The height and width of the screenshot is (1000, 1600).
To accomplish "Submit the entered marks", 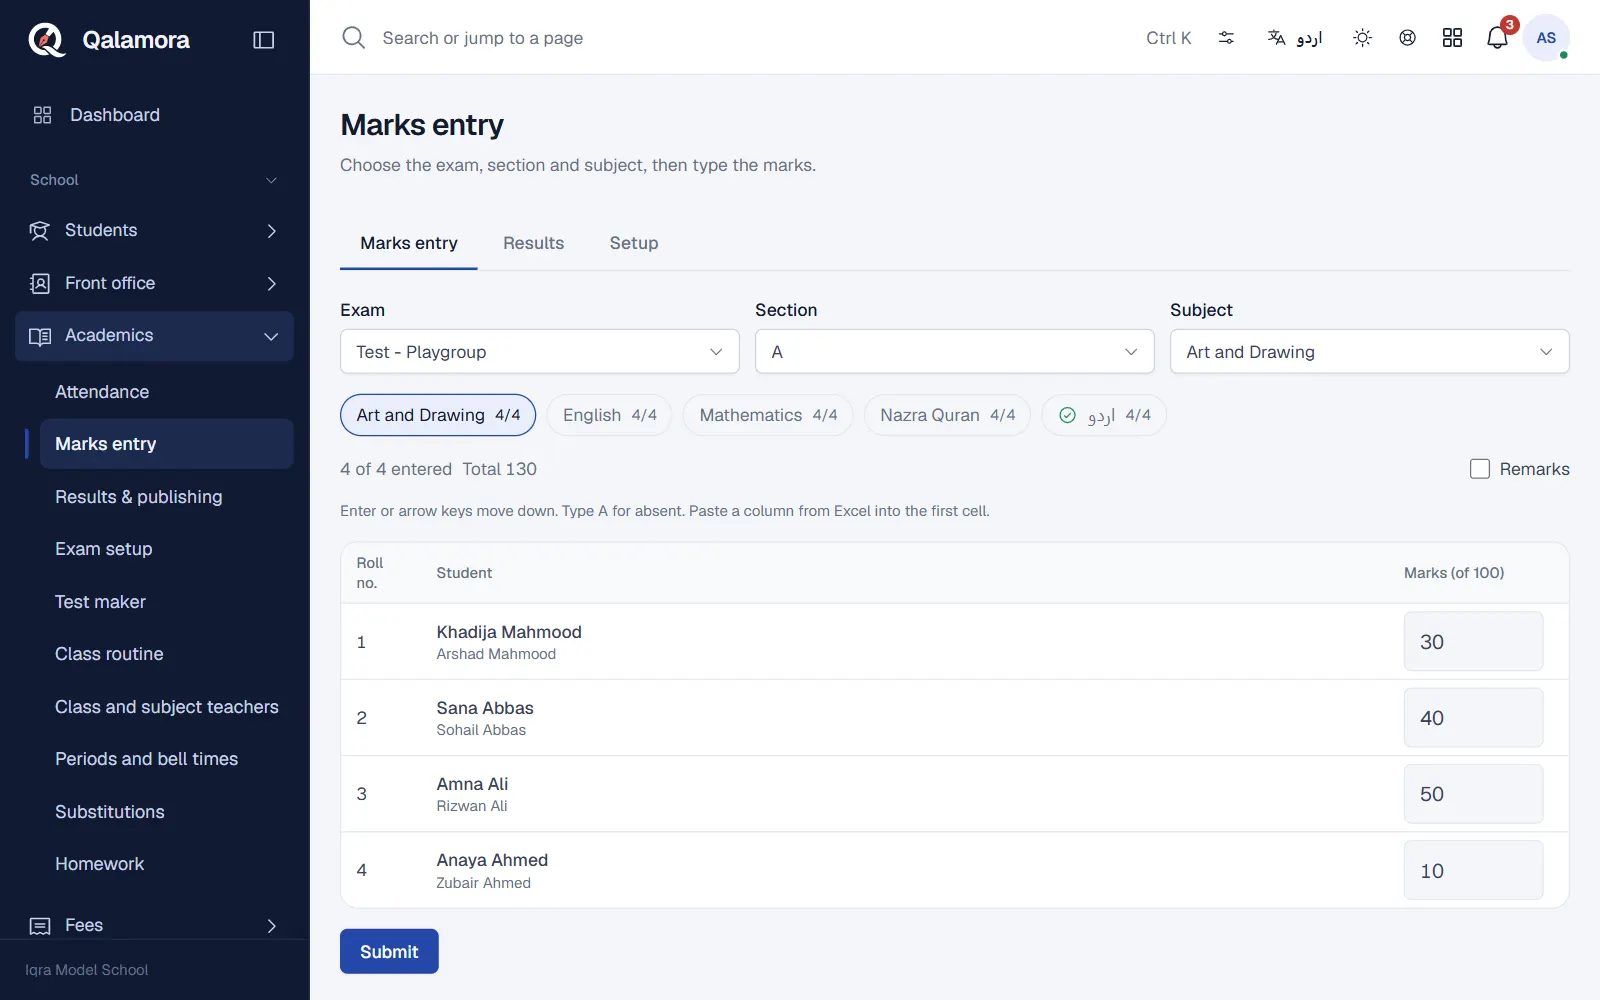I will pyautogui.click(x=389, y=952).
